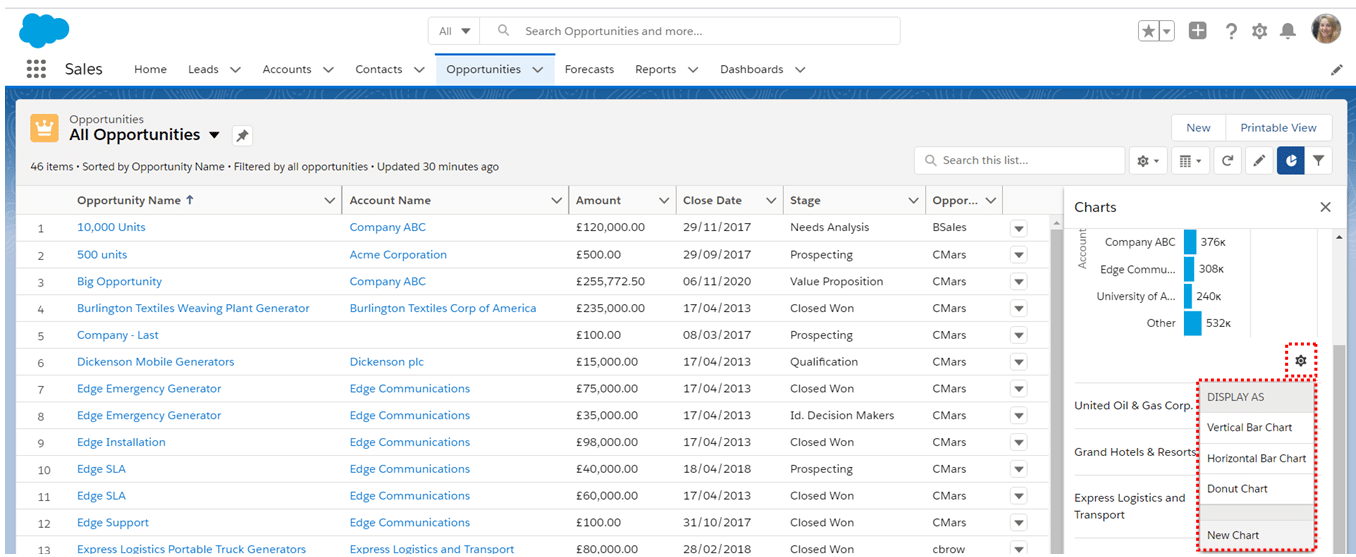1356x557 pixels.
Task: Open the list filters funnel icon
Action: 1319,160
